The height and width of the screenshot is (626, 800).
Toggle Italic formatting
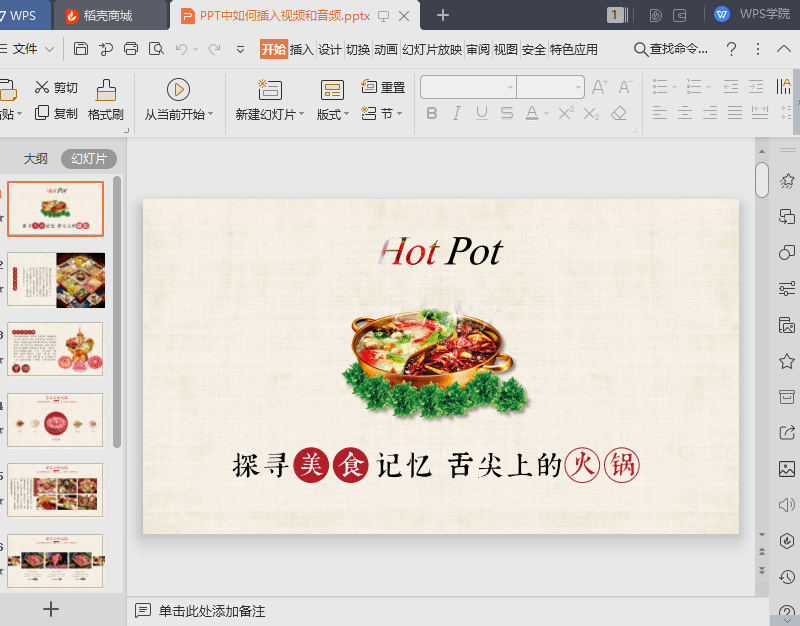point(457,113)
